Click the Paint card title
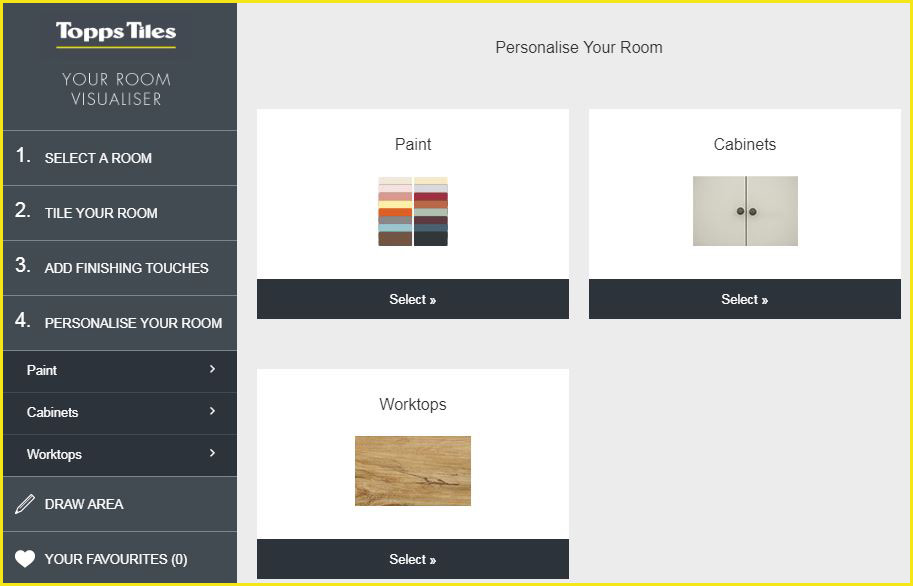The height and width of the screenshot is (586, 913). click(x=413, y=144)
